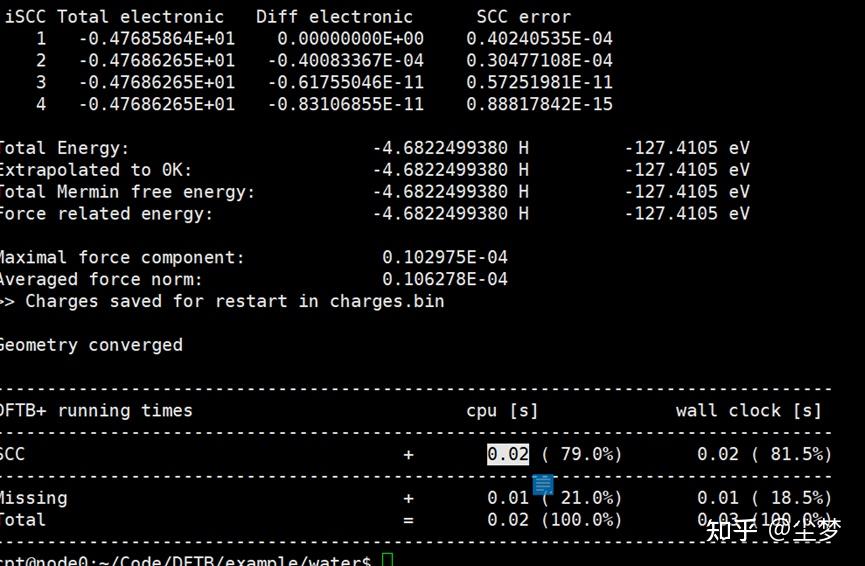Click the Maximal force component value 0.102975E-04
Viewport: 865px width, 566px height.
tap(445, 258)
